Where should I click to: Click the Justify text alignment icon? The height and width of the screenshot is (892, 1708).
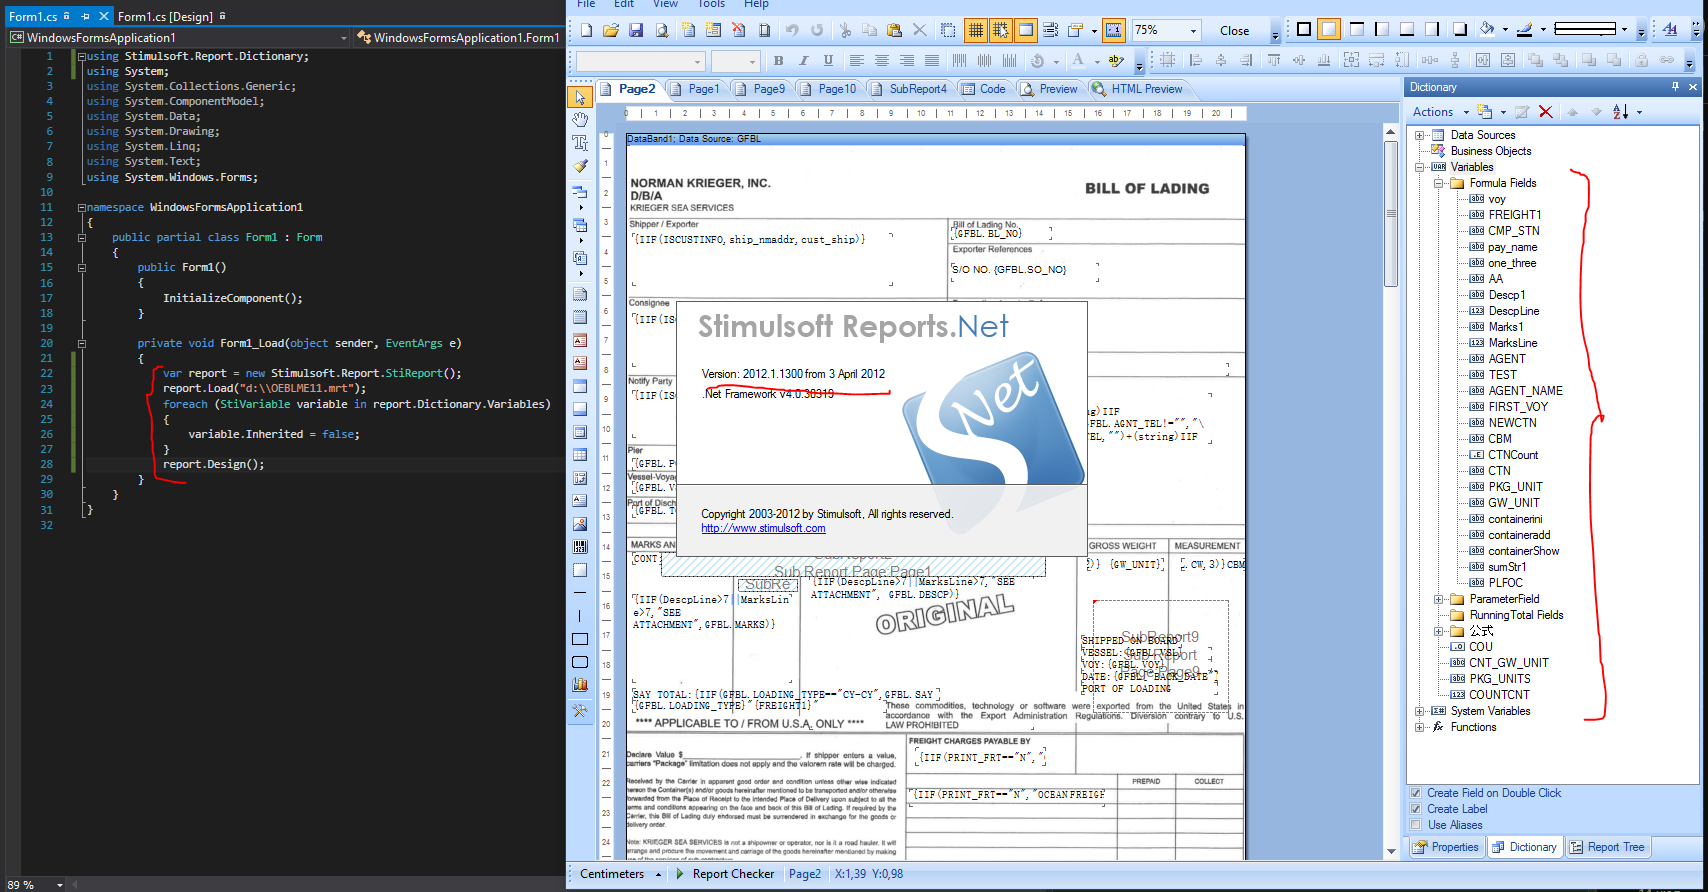tap(932, 61)
